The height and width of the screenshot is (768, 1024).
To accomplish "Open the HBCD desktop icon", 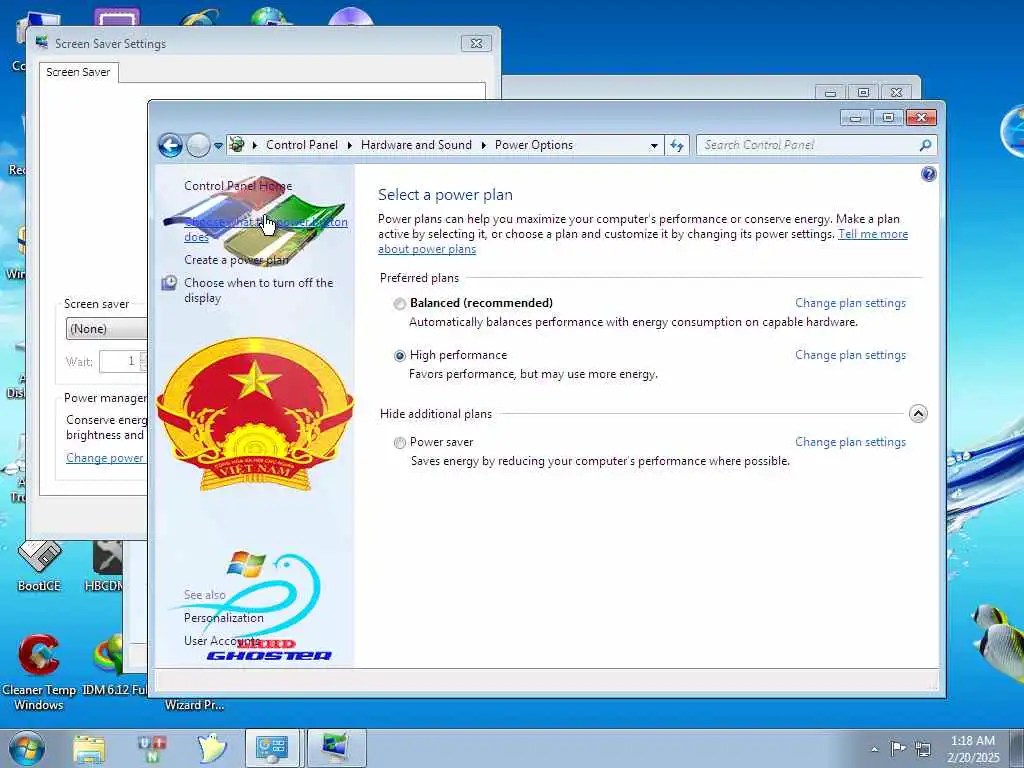I will [104, 566].
